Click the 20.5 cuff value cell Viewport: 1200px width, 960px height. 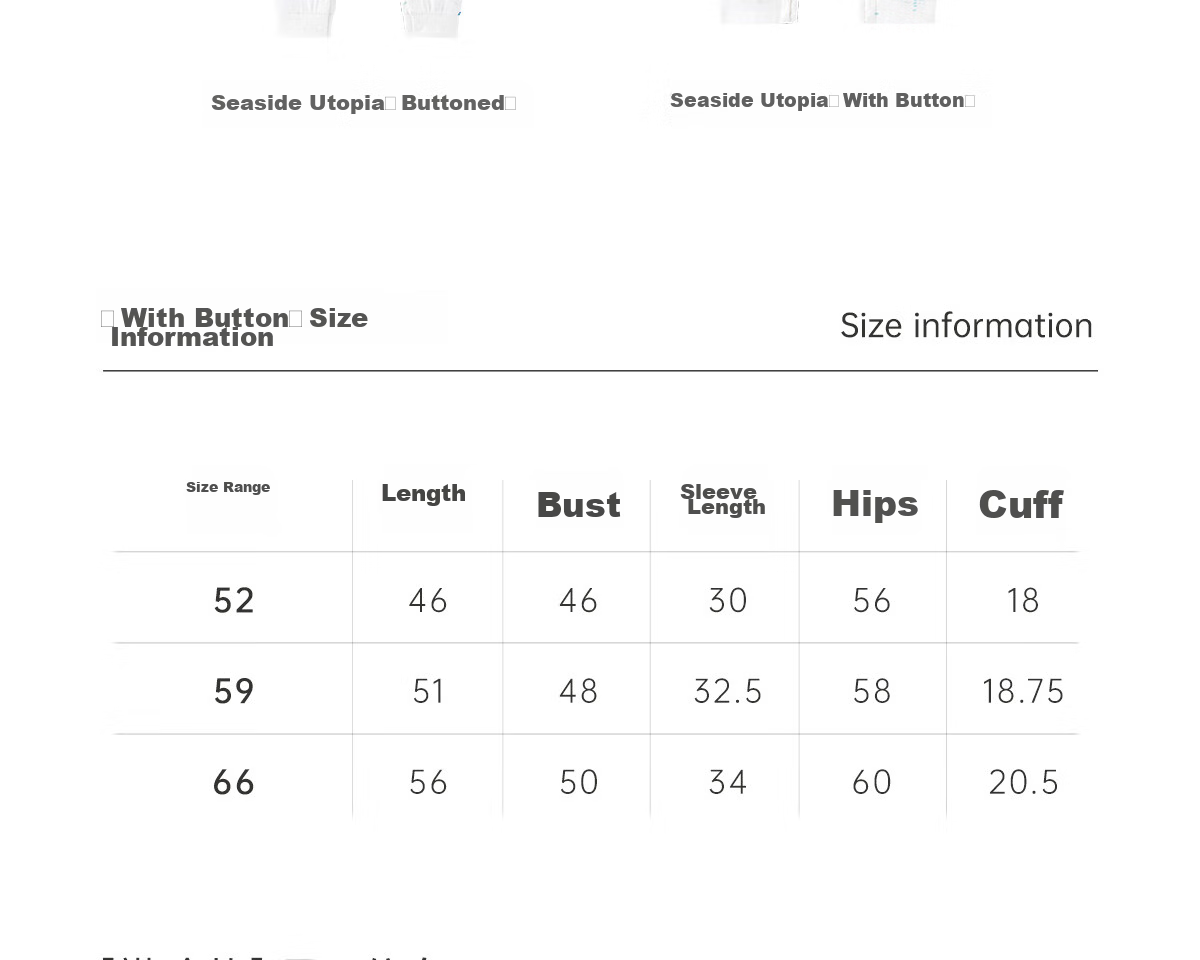tap(1023, 782)
